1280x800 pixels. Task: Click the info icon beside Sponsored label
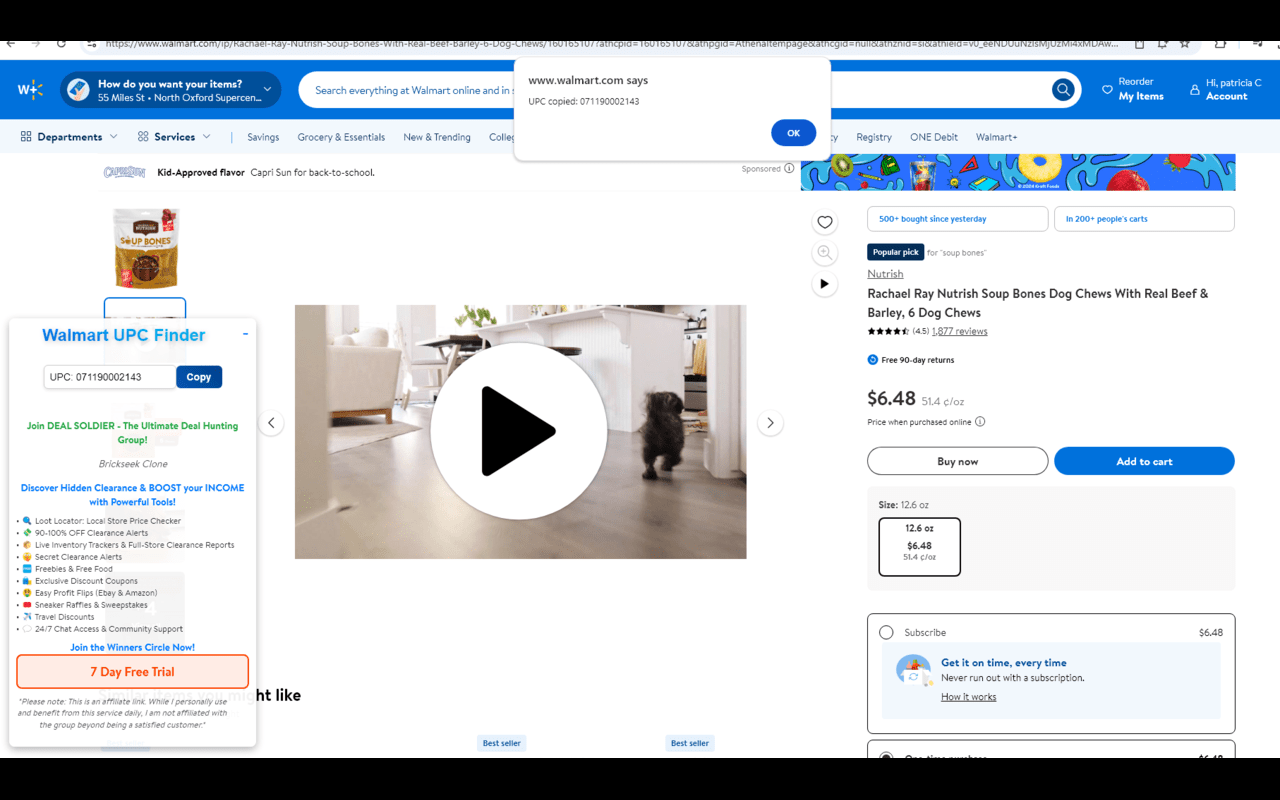click(x=789, y=169)
